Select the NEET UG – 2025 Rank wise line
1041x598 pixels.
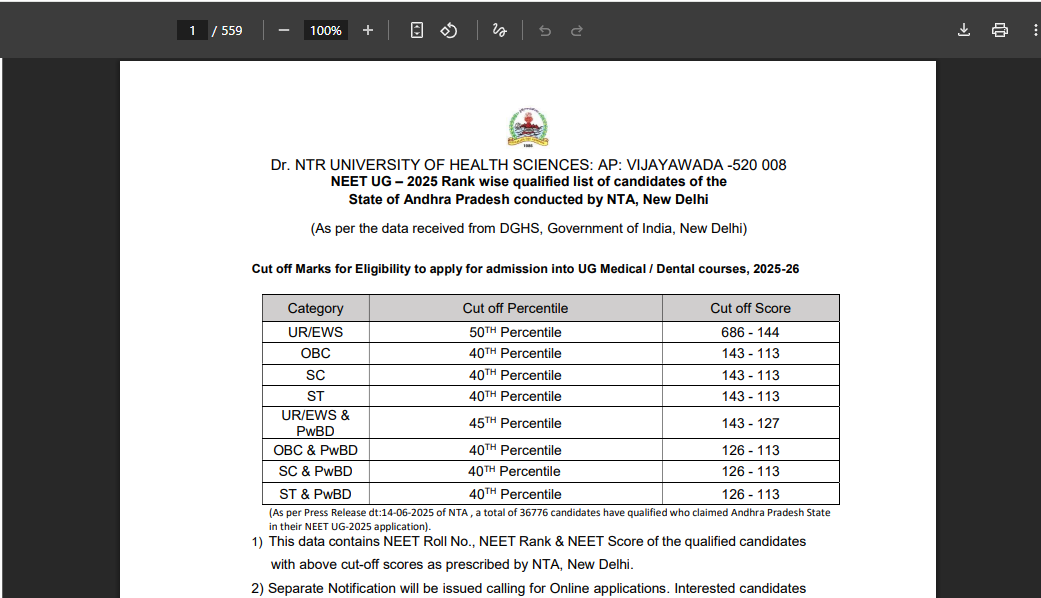528,182
